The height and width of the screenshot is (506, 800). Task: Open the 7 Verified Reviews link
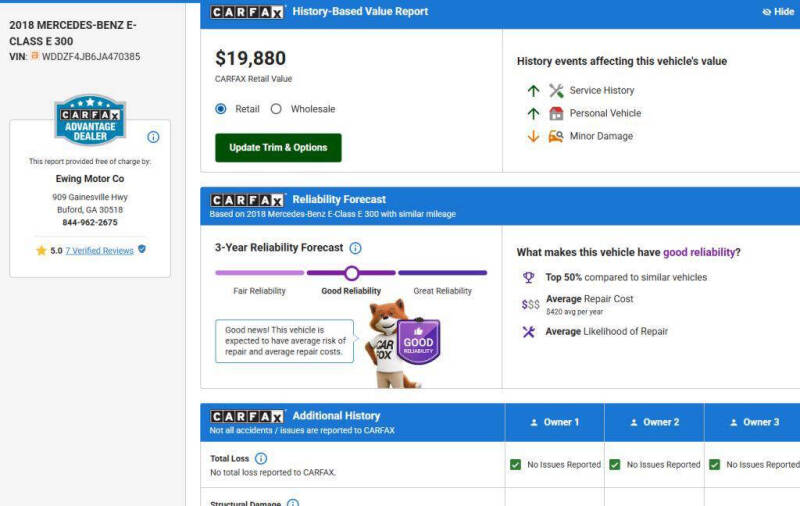click(x=99, y=250)
